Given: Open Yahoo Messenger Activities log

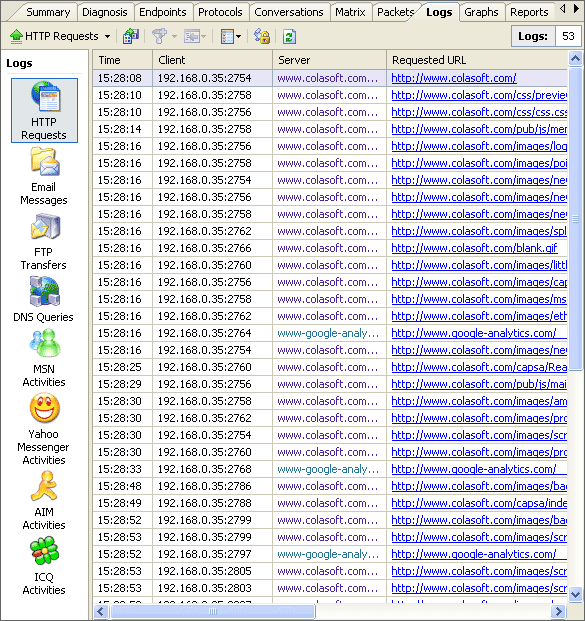Looking at the screenshot, I should [x=44, y=429].
